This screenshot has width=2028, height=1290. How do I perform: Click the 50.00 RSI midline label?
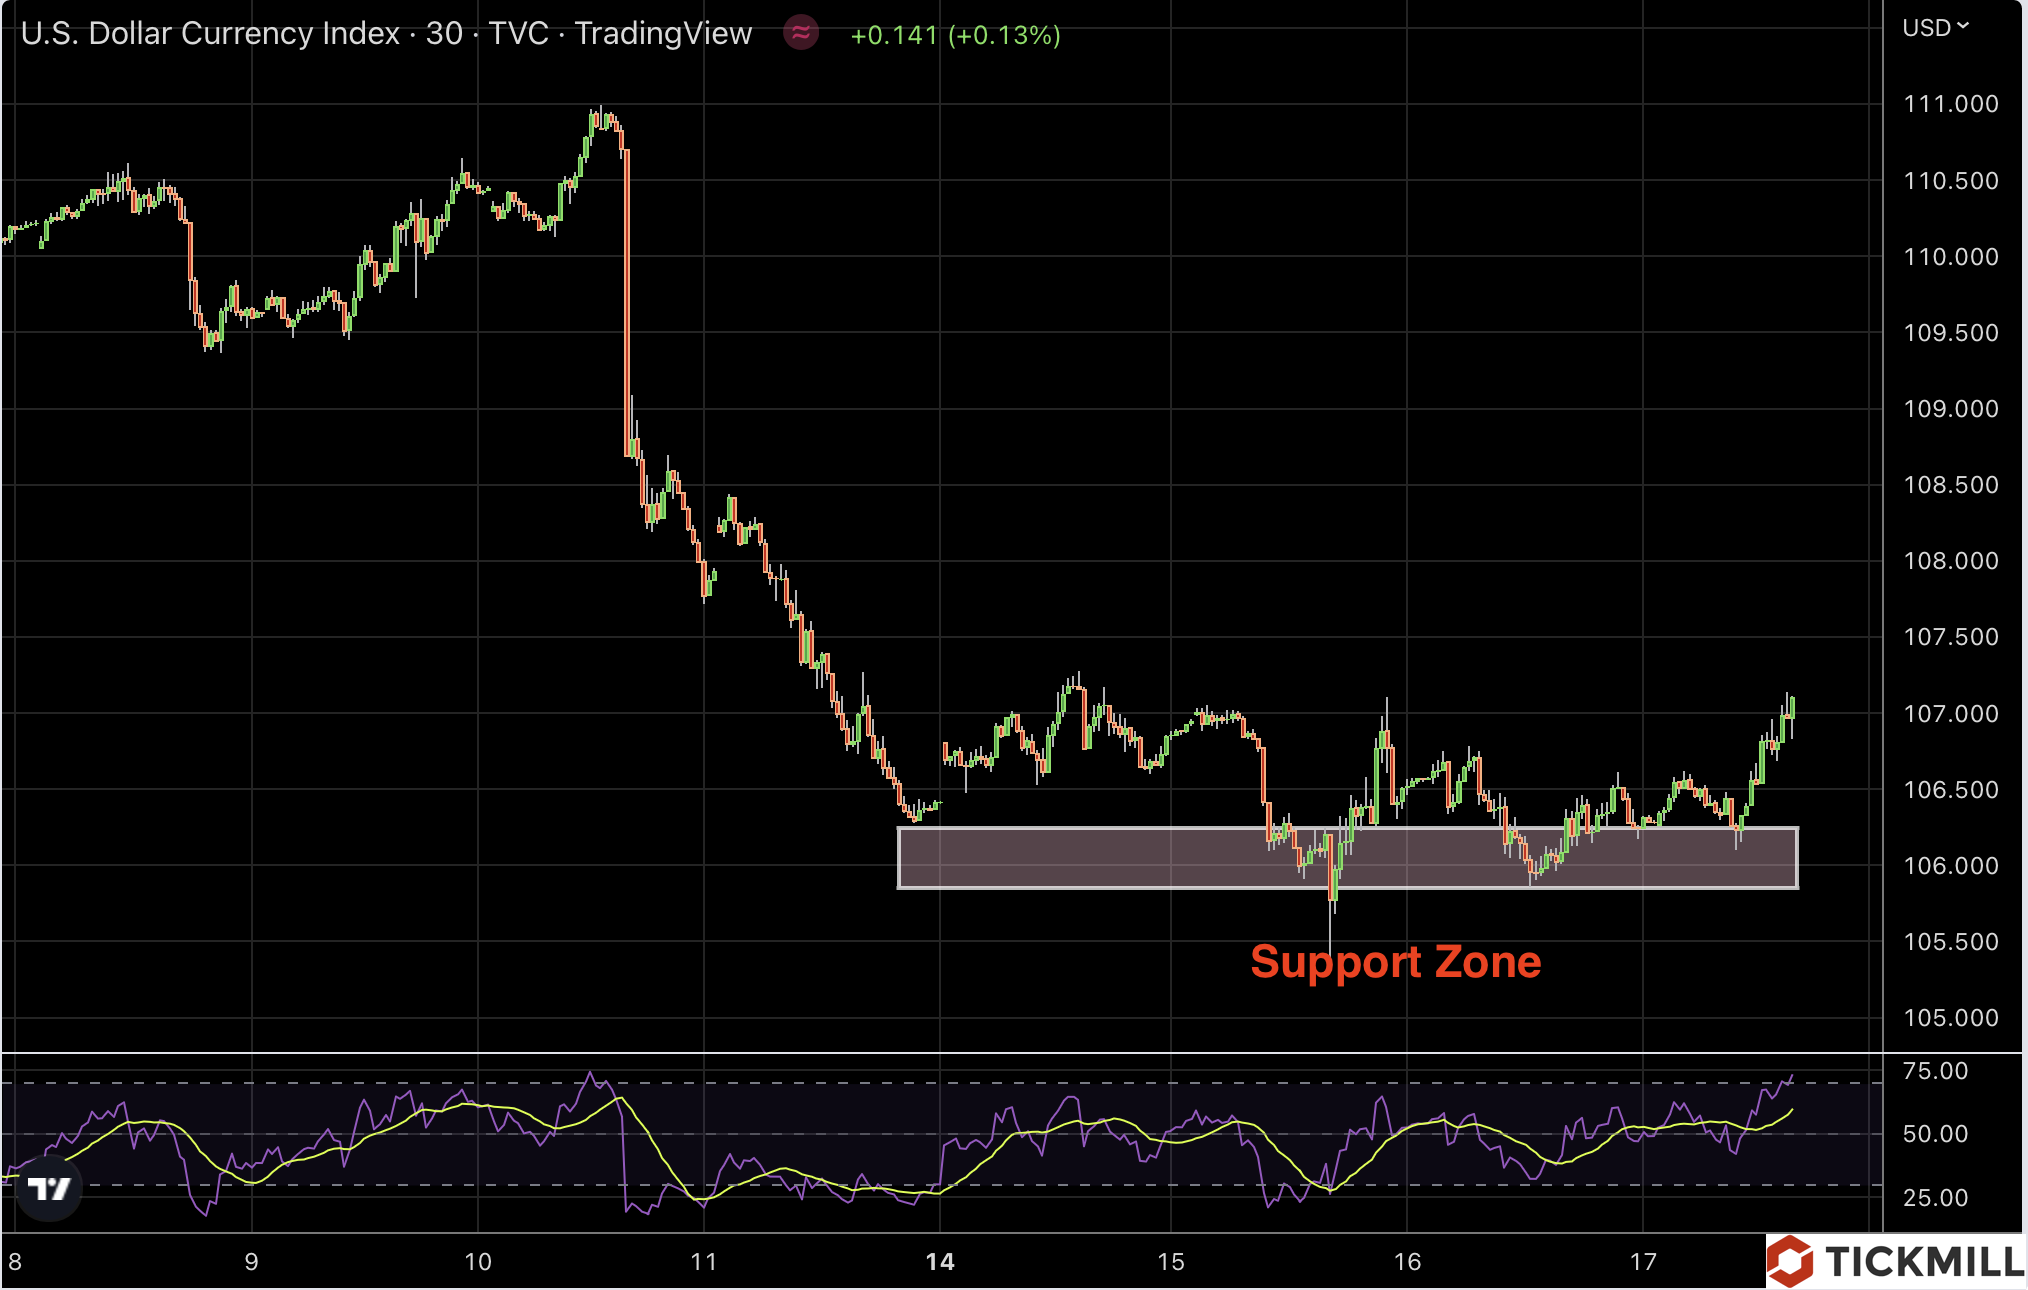pos(1935,1134)
